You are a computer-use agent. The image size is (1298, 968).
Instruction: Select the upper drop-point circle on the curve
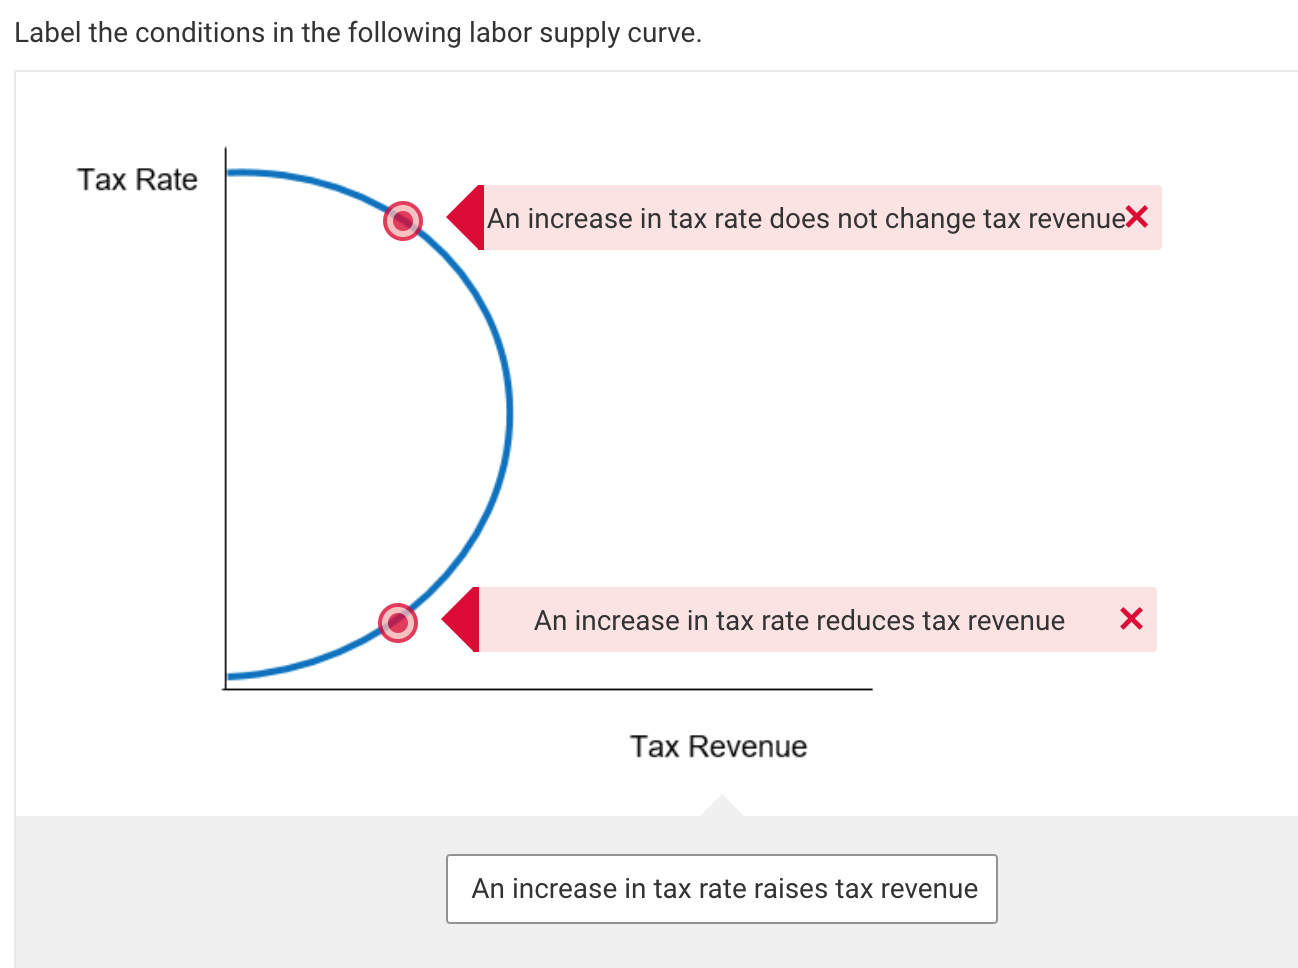(403, 221)
